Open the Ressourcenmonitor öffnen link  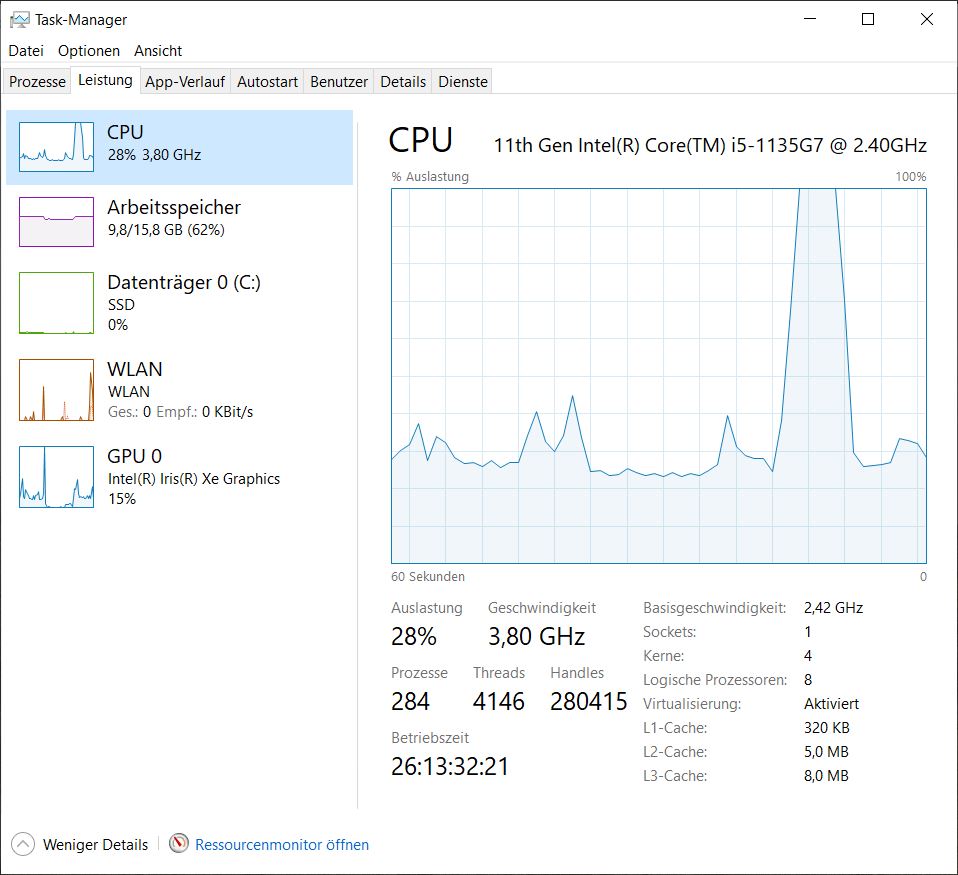click(282, 844)
